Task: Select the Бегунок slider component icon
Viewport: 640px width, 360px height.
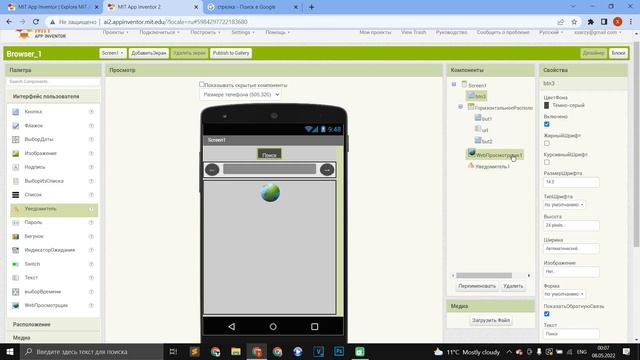Action: 16,236
